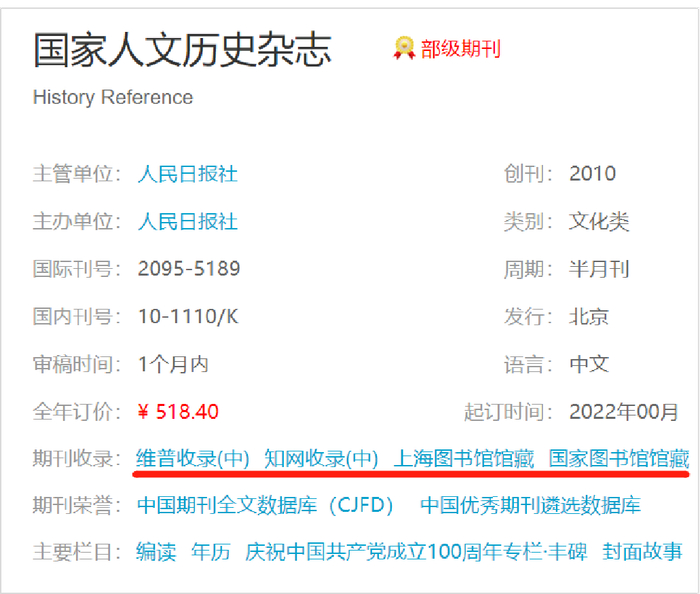Click the subtitle History Reference
700x594 pixels.
tap(113, 97)
